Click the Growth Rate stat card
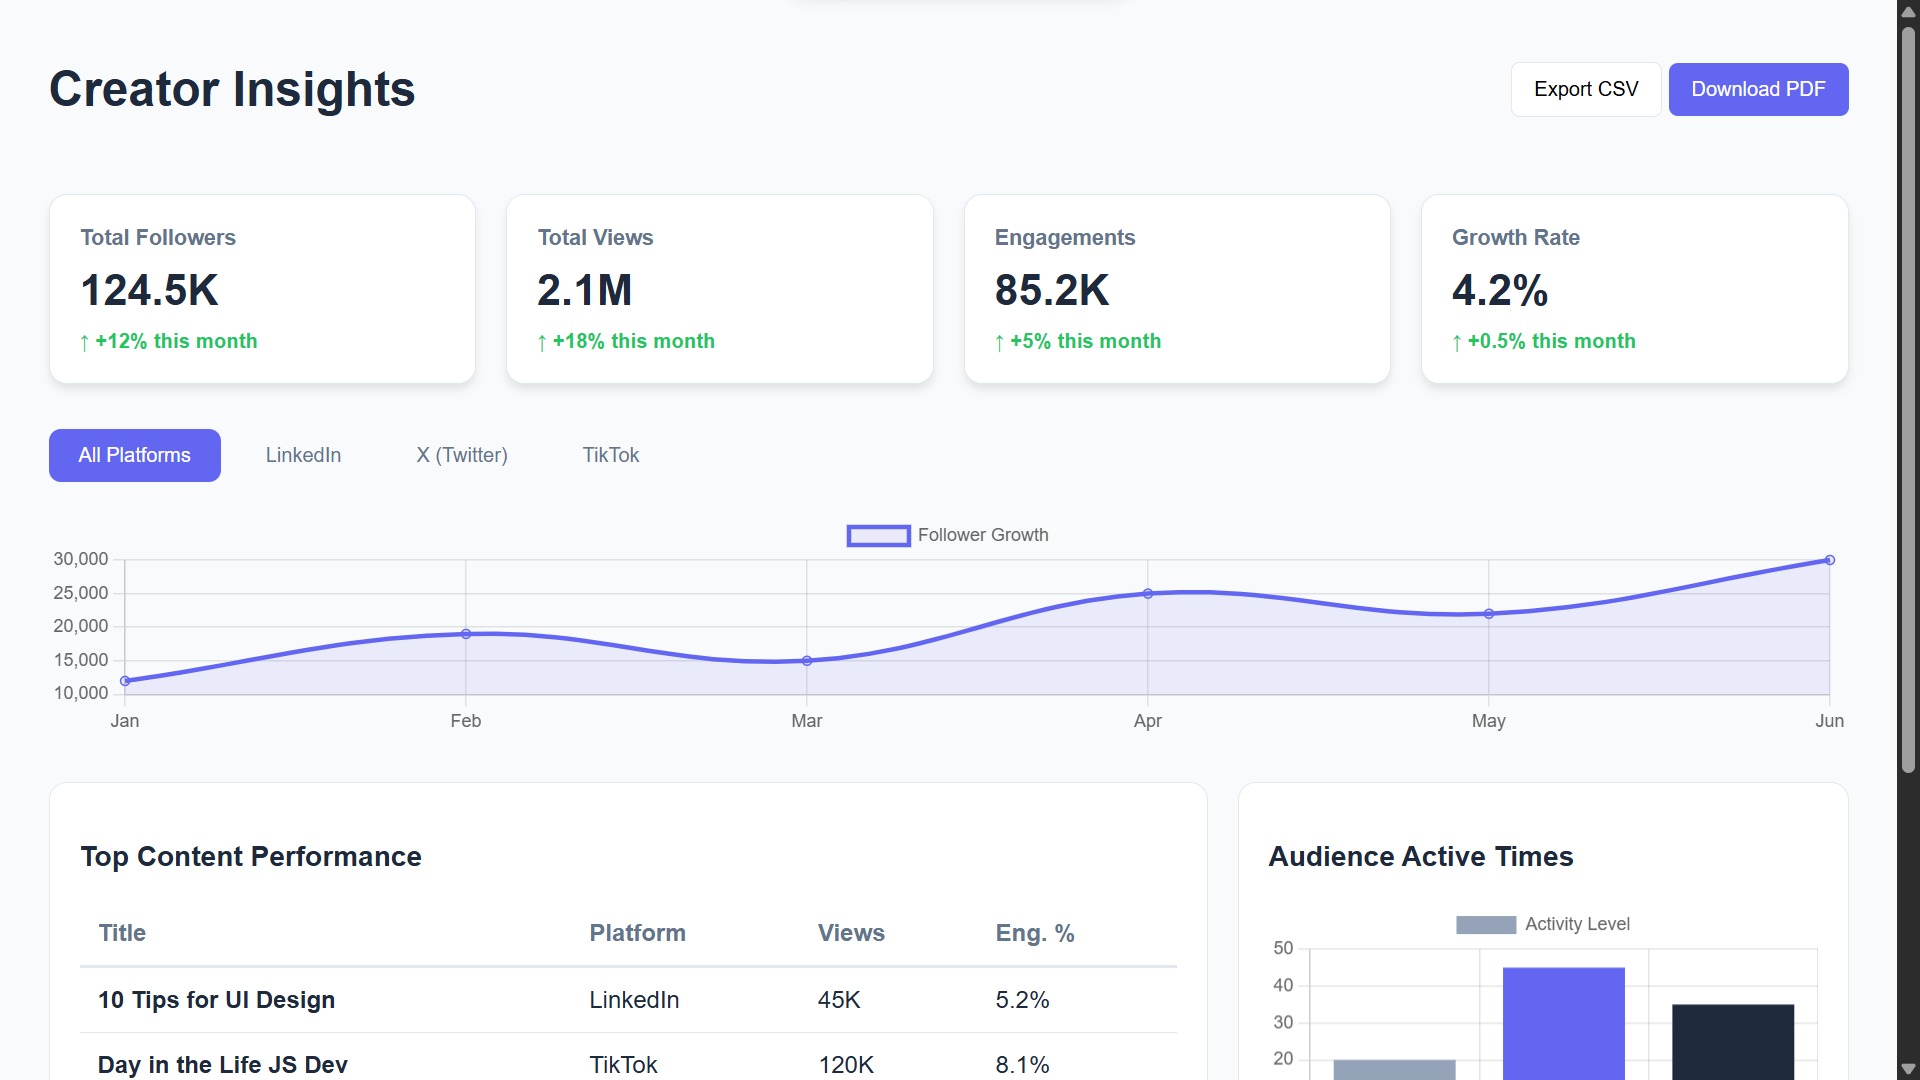 [1634, 289]
